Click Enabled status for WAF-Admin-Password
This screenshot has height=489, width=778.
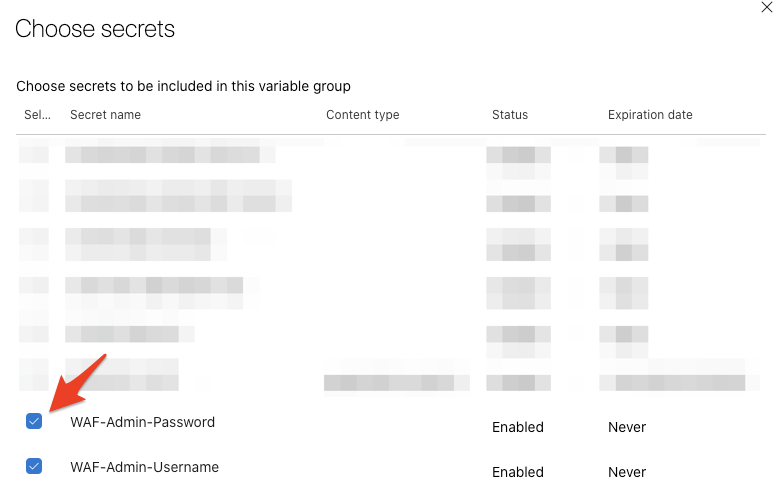[517, 427]
